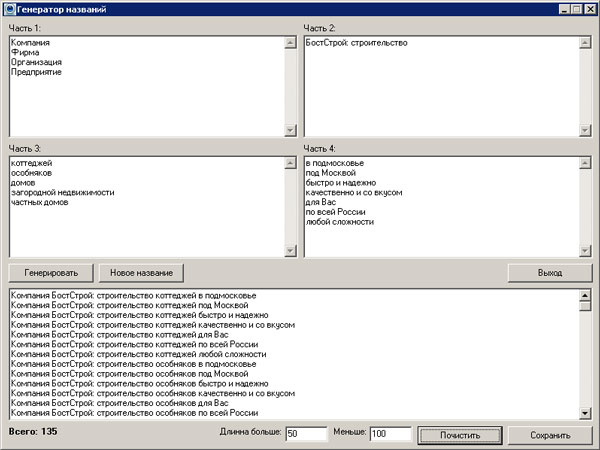Click загородной недвижимости in Часть 3

tap(62, 192)
